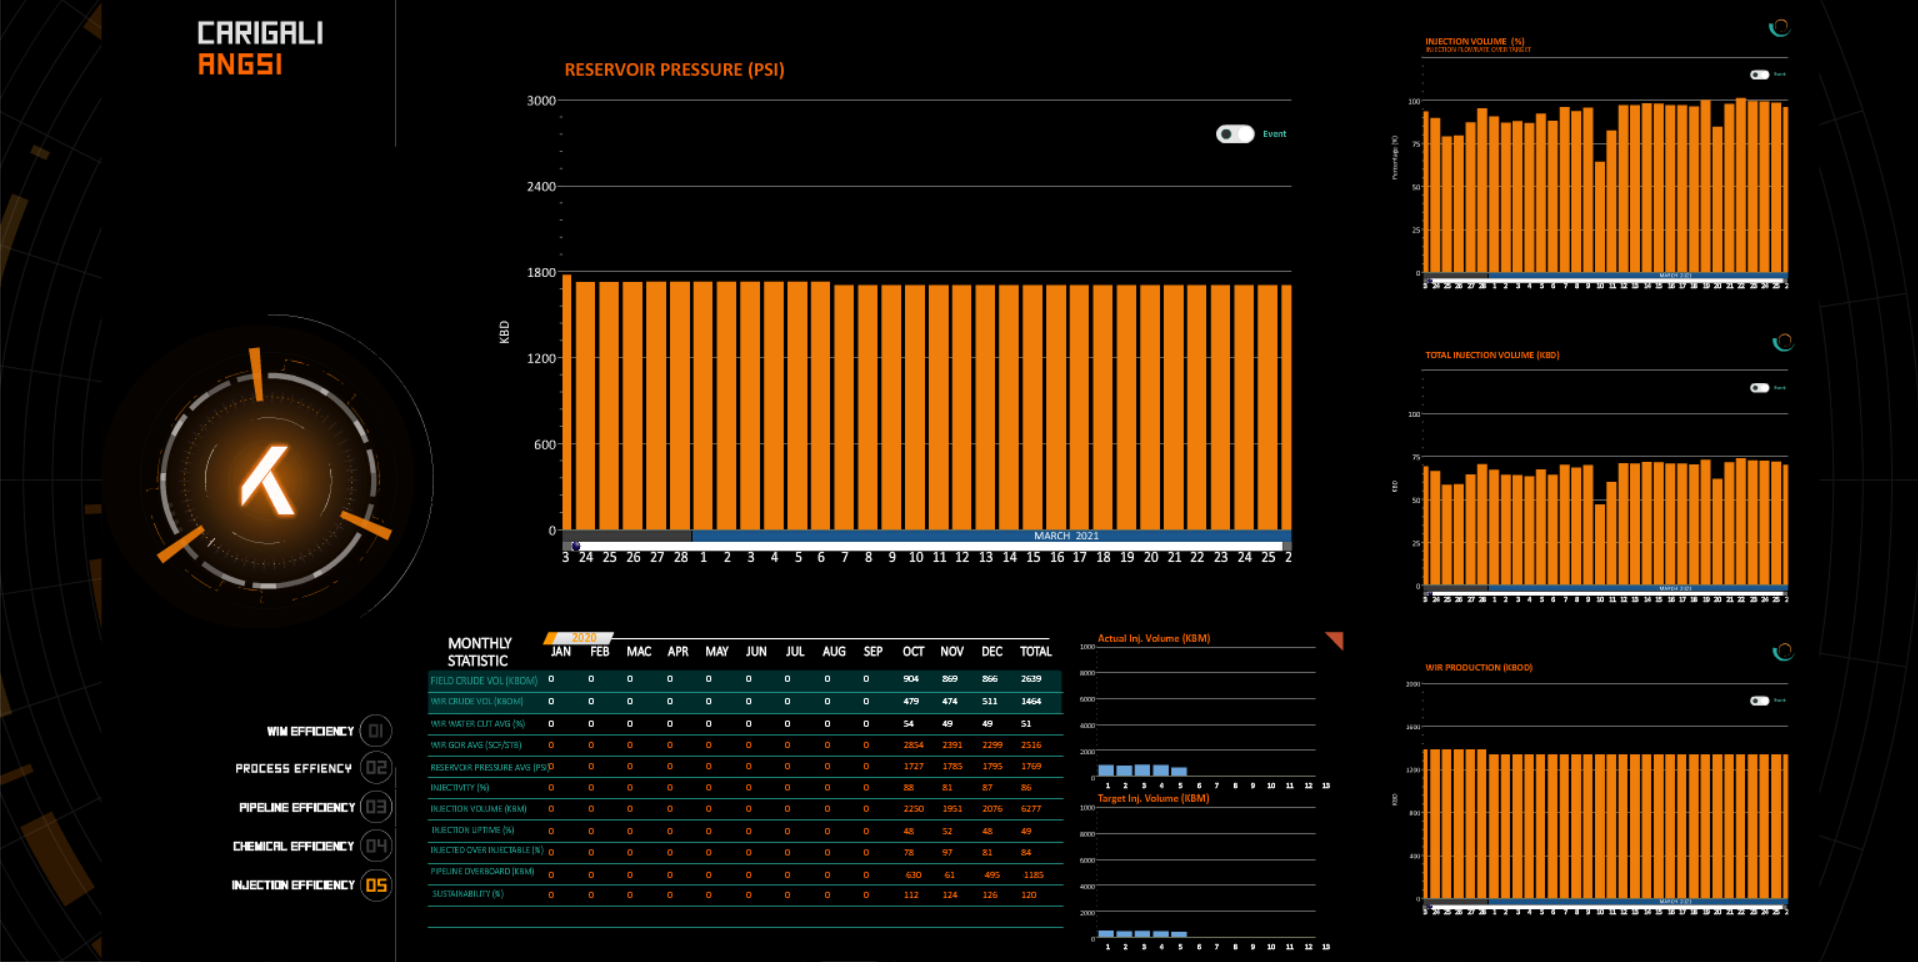Click the 04 badge beside Chemical Efficiency

click(x=376, y=846)
